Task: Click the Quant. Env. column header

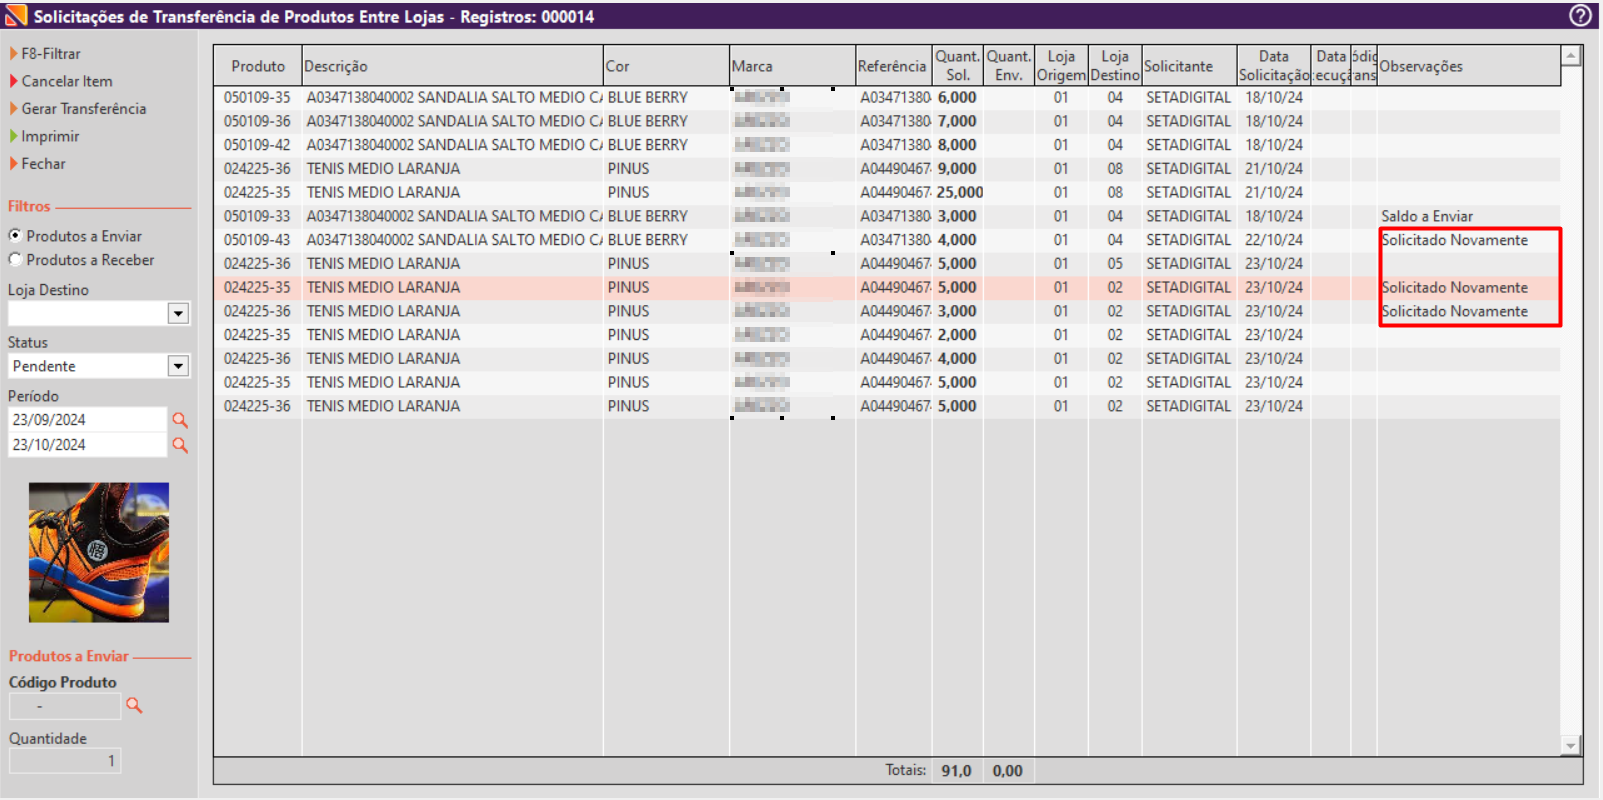Action: point(1009,66)
